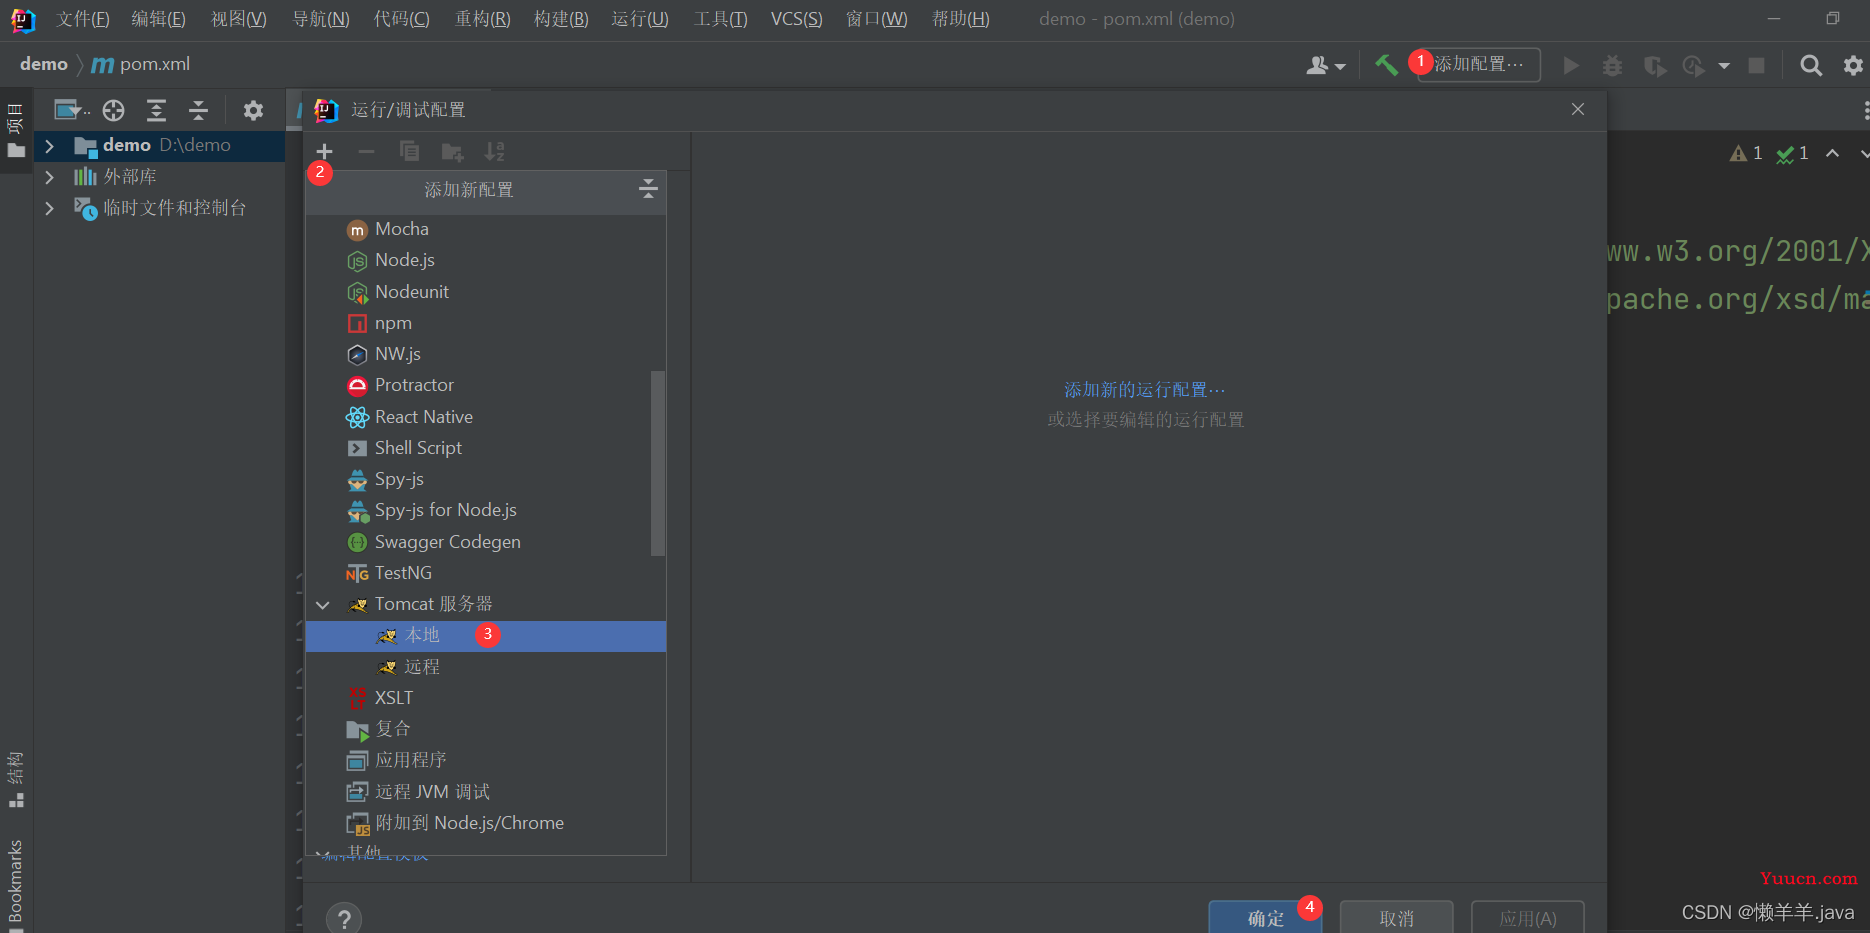Click the 取消 cancel button
This screenshot has height=933, width=1870.
1397,918
